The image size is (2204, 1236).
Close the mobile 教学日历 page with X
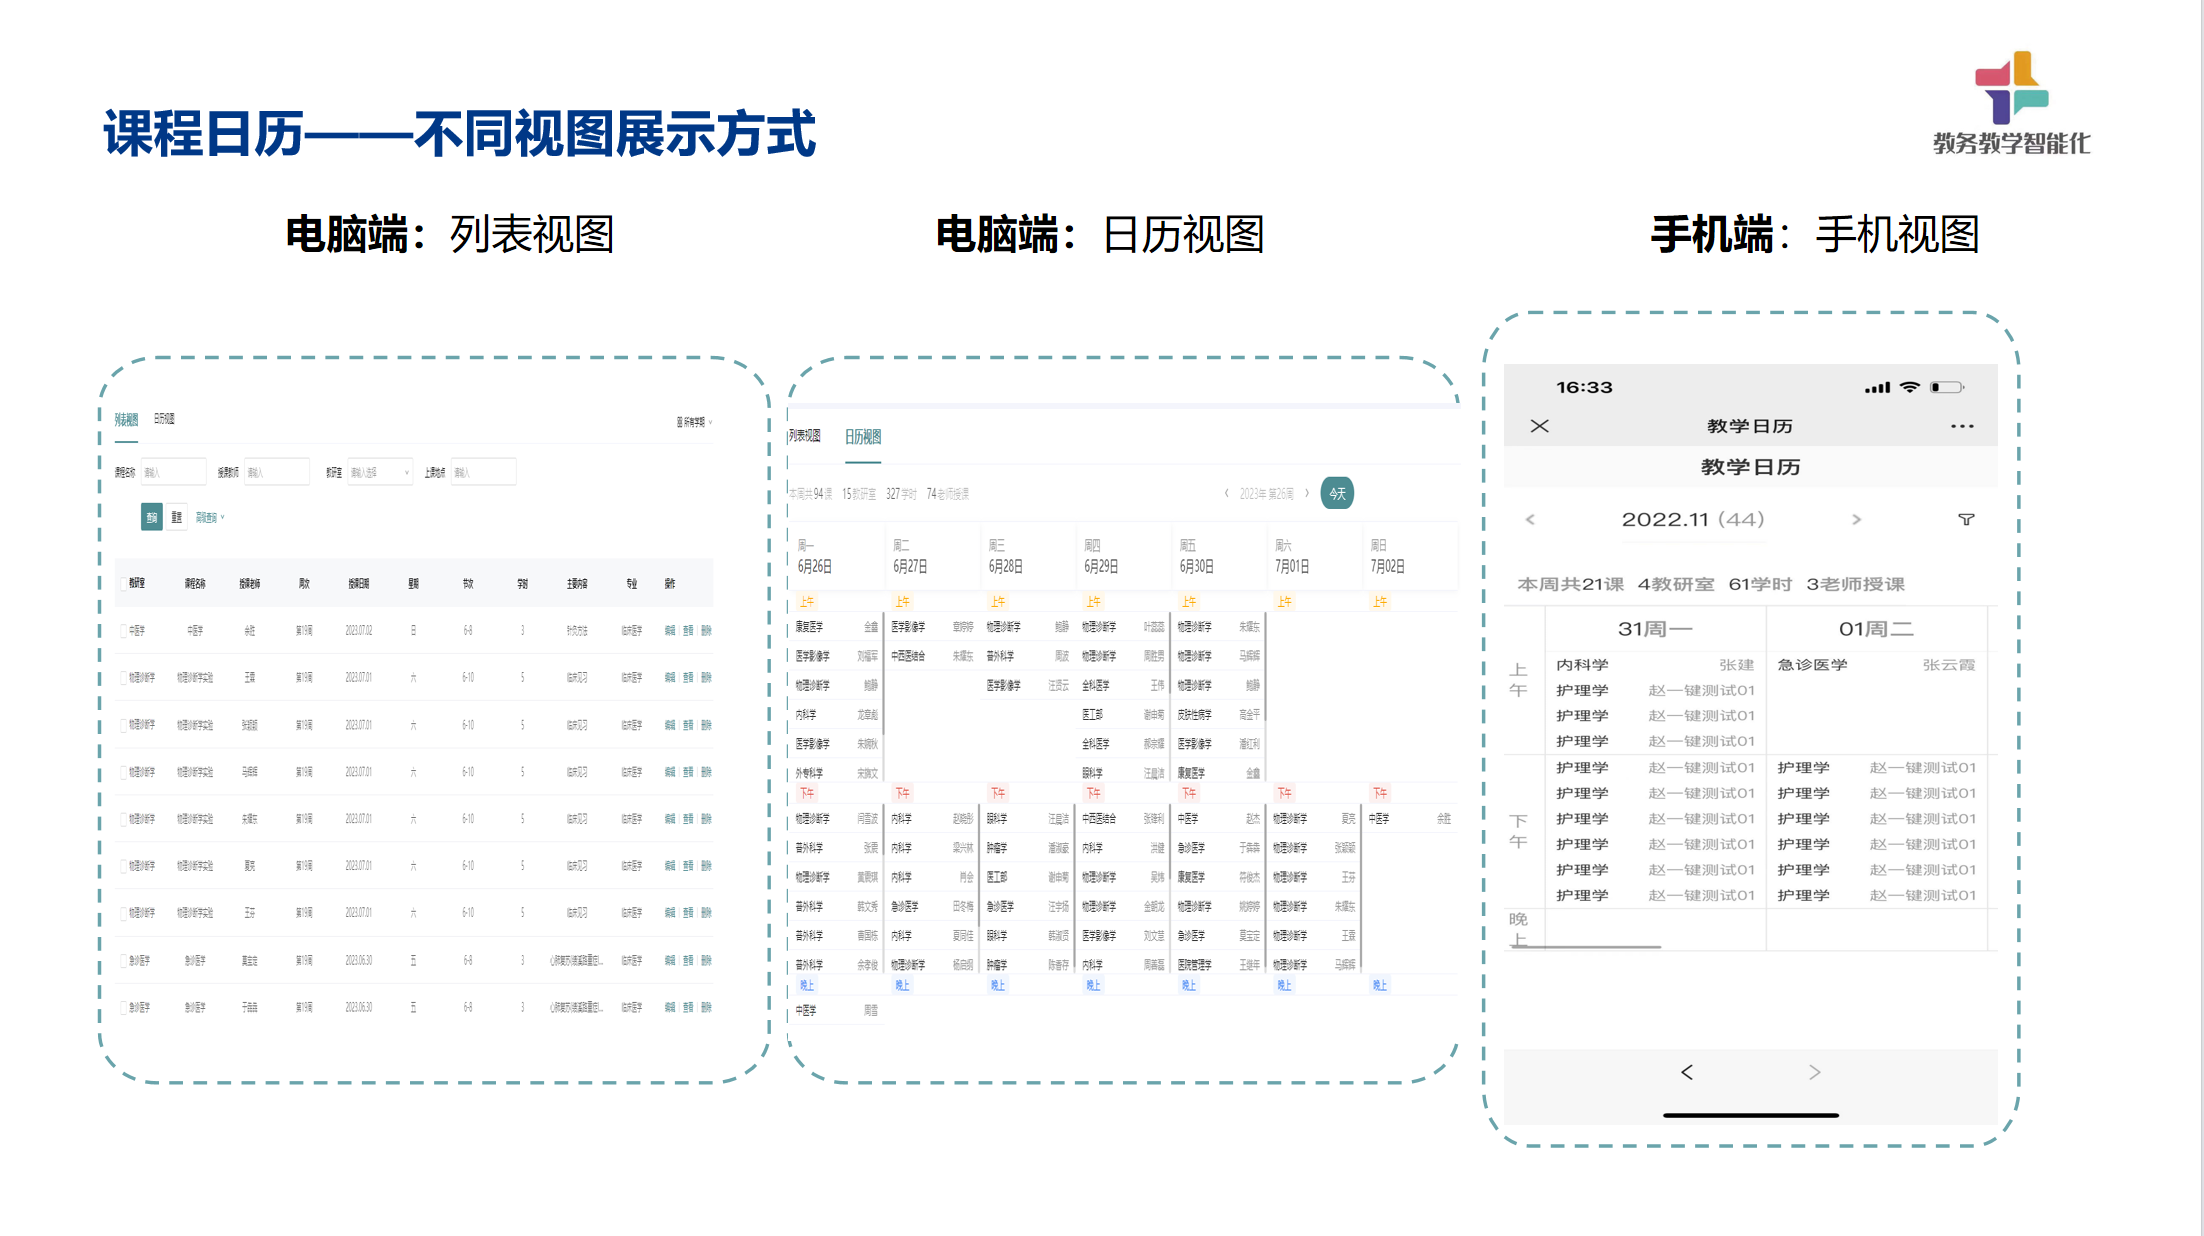pos(1539,426)
